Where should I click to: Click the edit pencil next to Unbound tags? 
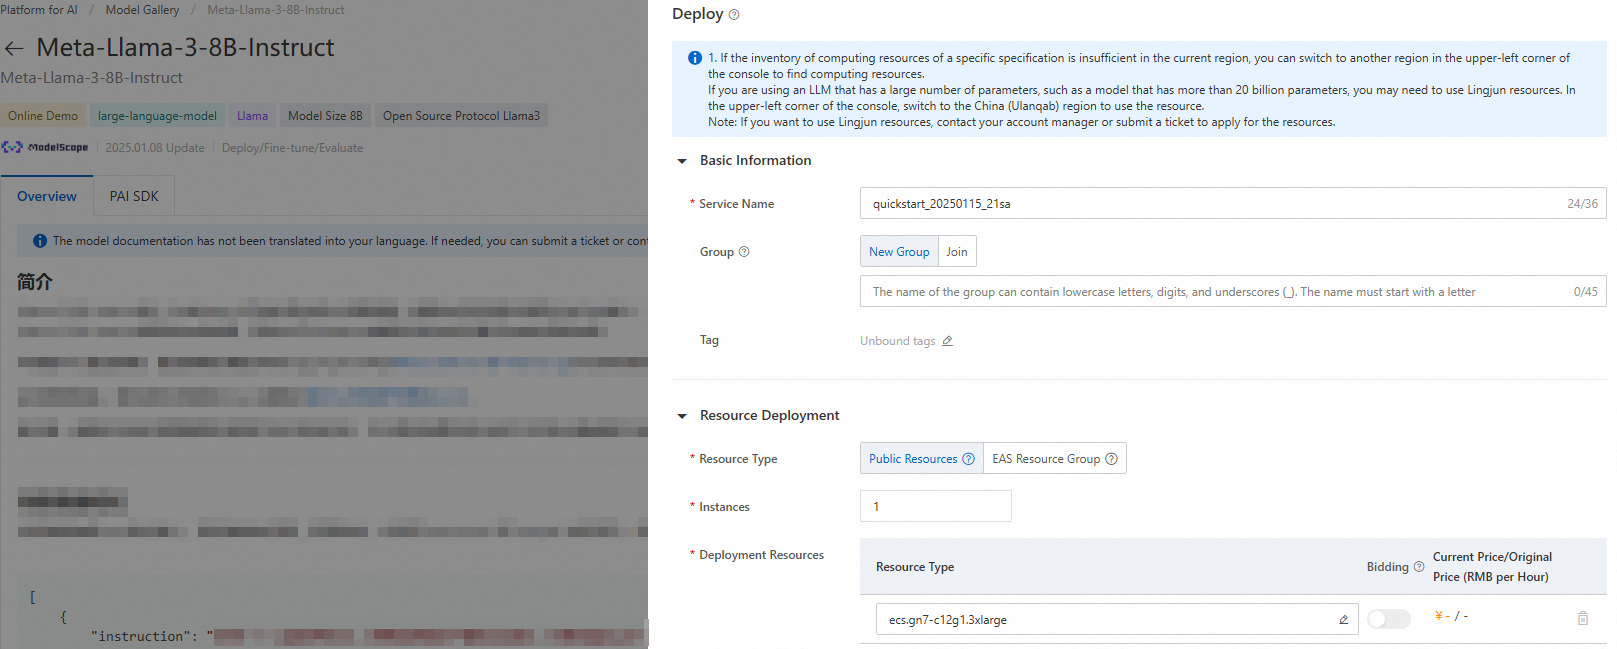pos(947,341)
